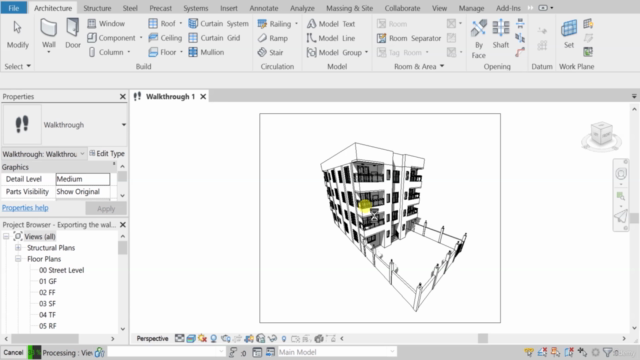Open the Add-Ins ribbon tab
640x360 pixels.
coord(508,8)
